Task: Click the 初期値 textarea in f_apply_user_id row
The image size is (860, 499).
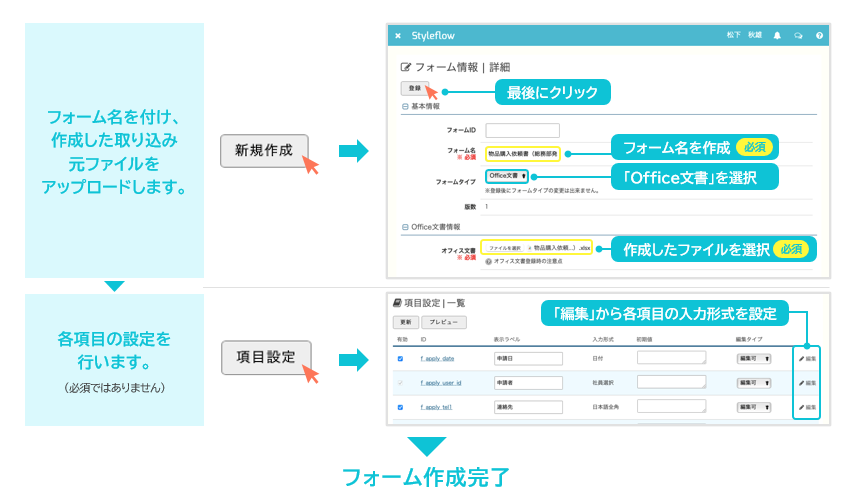Action: (671, 382)
